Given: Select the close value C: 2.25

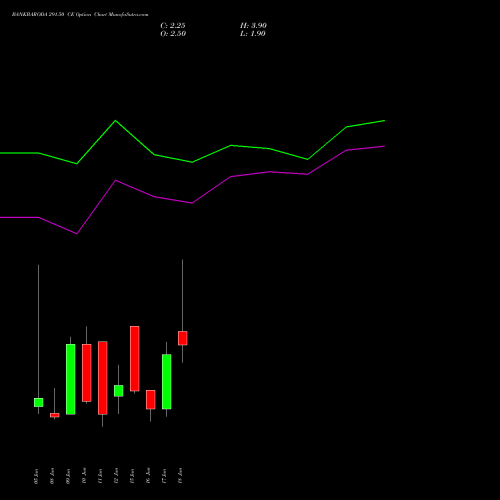Looking at the screenshot, I should [173, 26].
